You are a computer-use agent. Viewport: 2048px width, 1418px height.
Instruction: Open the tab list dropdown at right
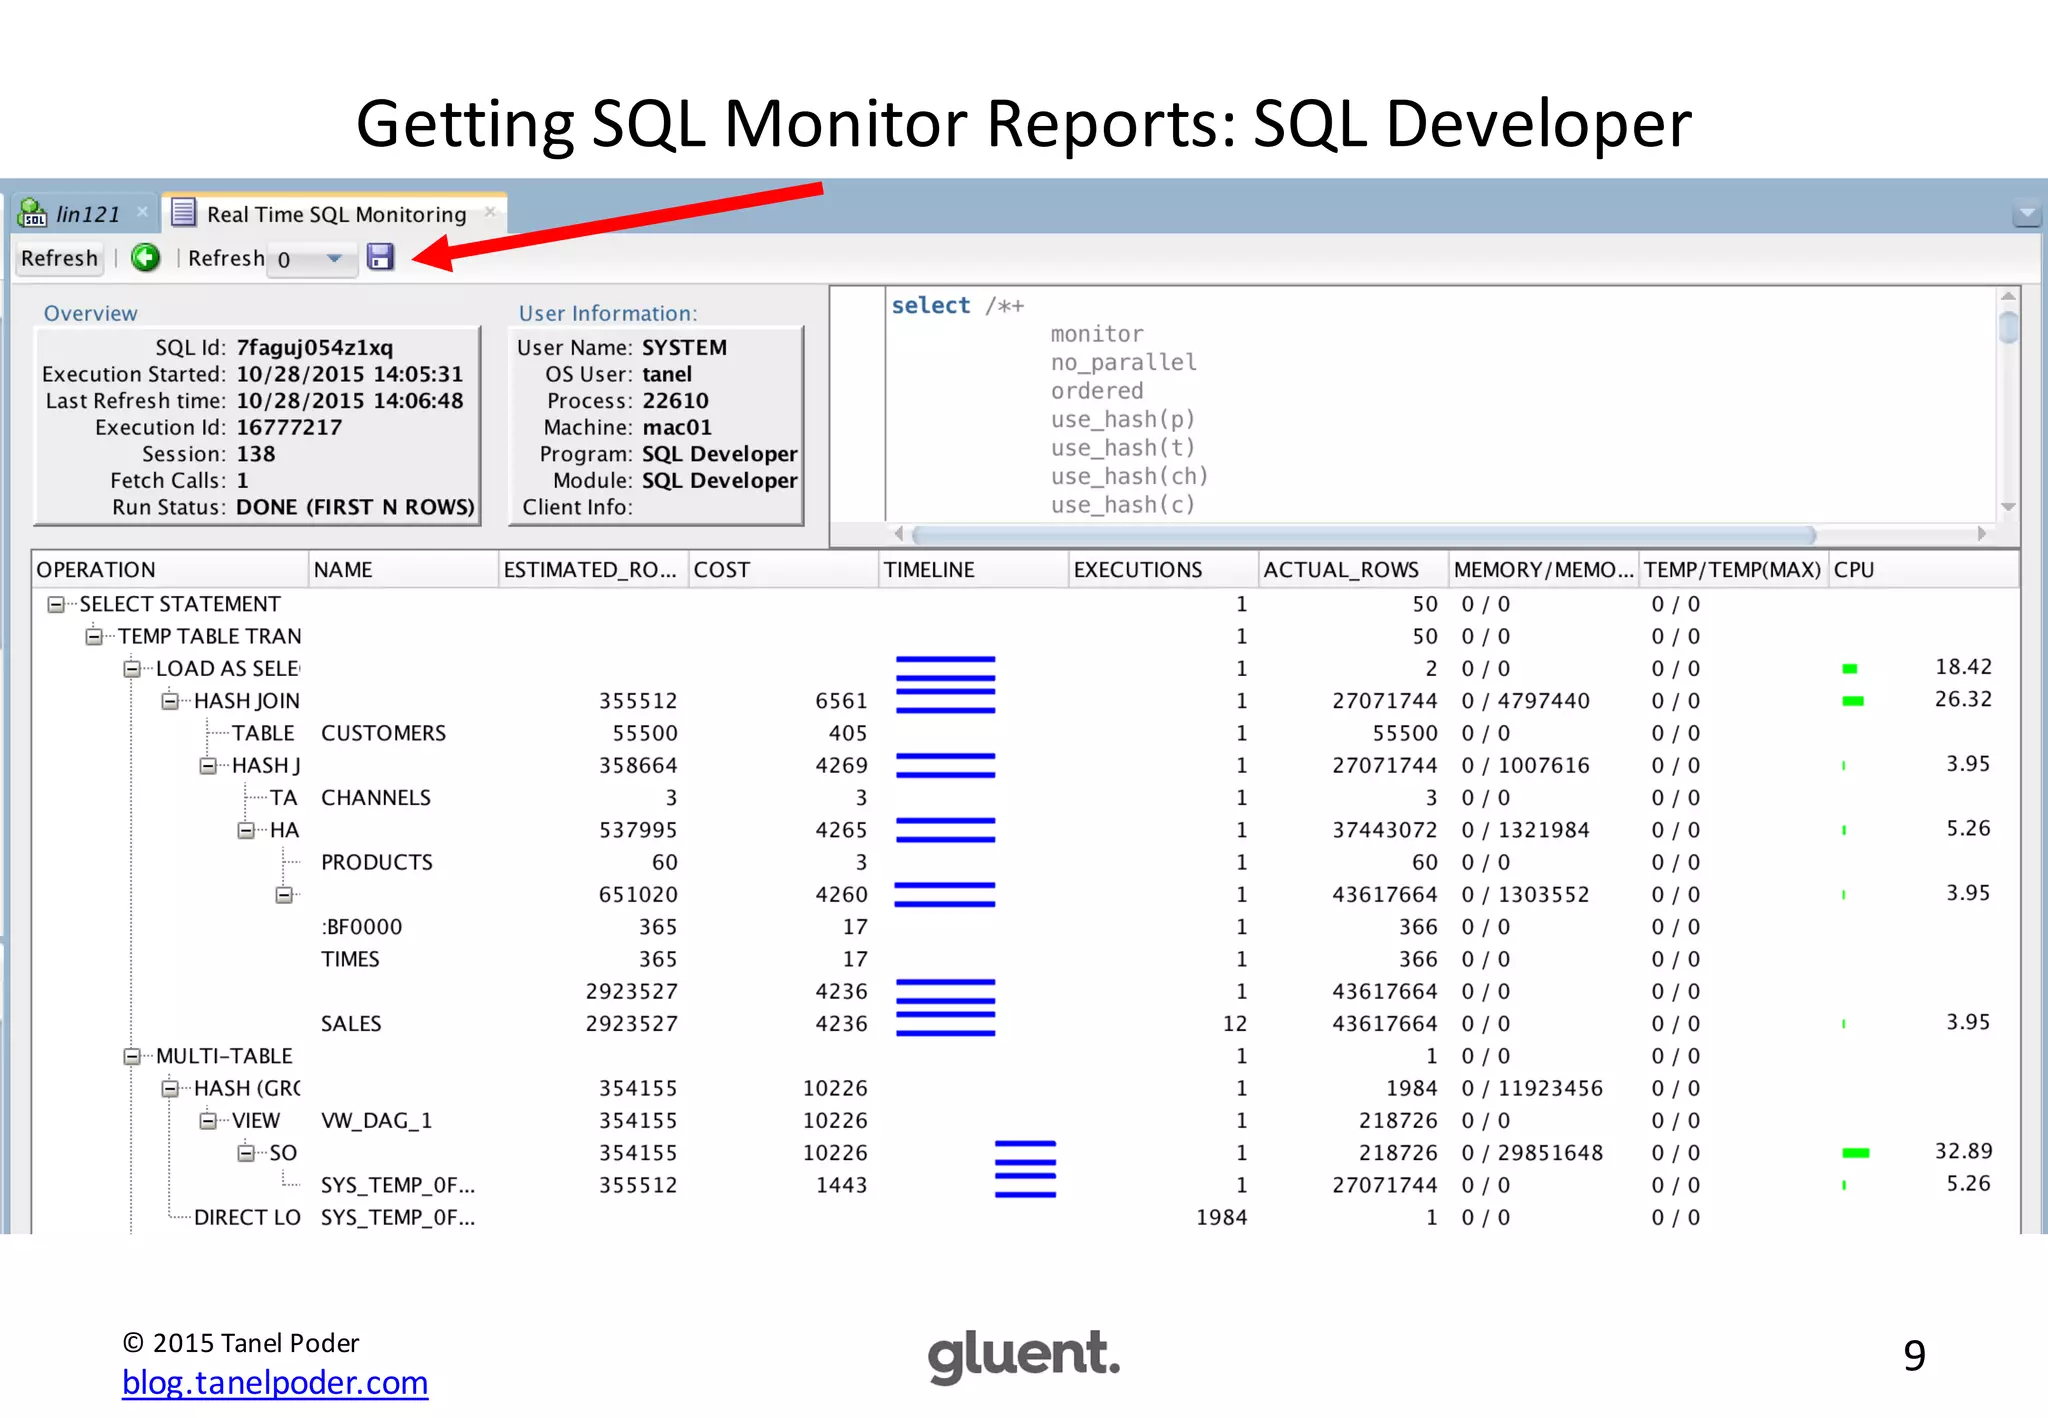(x=2027, y=213)
